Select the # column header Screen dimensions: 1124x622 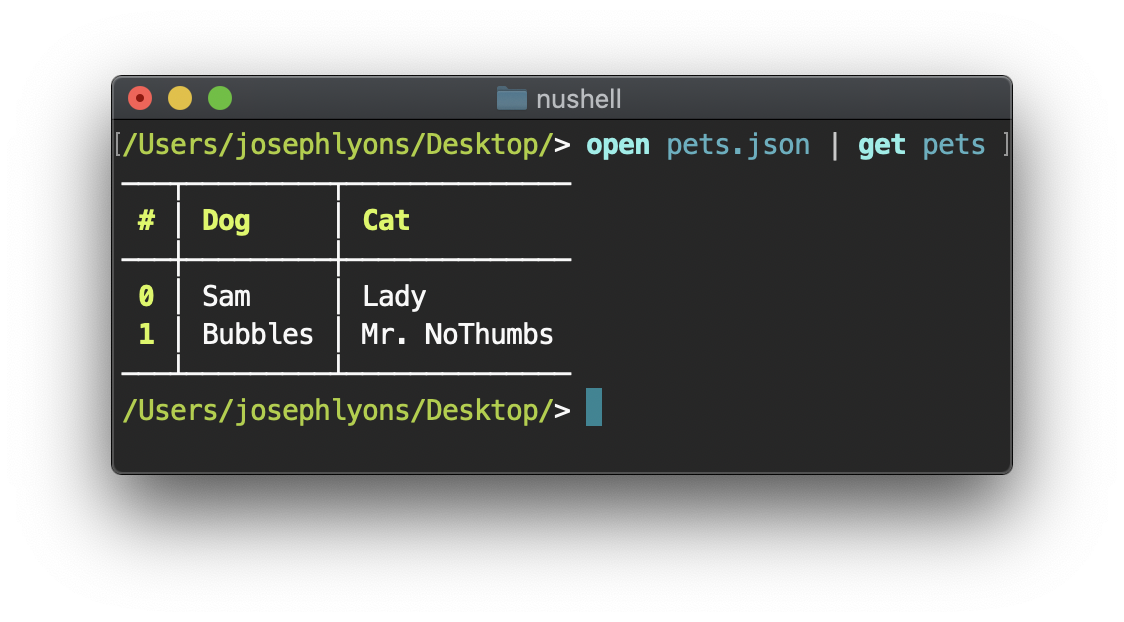click(147, 220)
